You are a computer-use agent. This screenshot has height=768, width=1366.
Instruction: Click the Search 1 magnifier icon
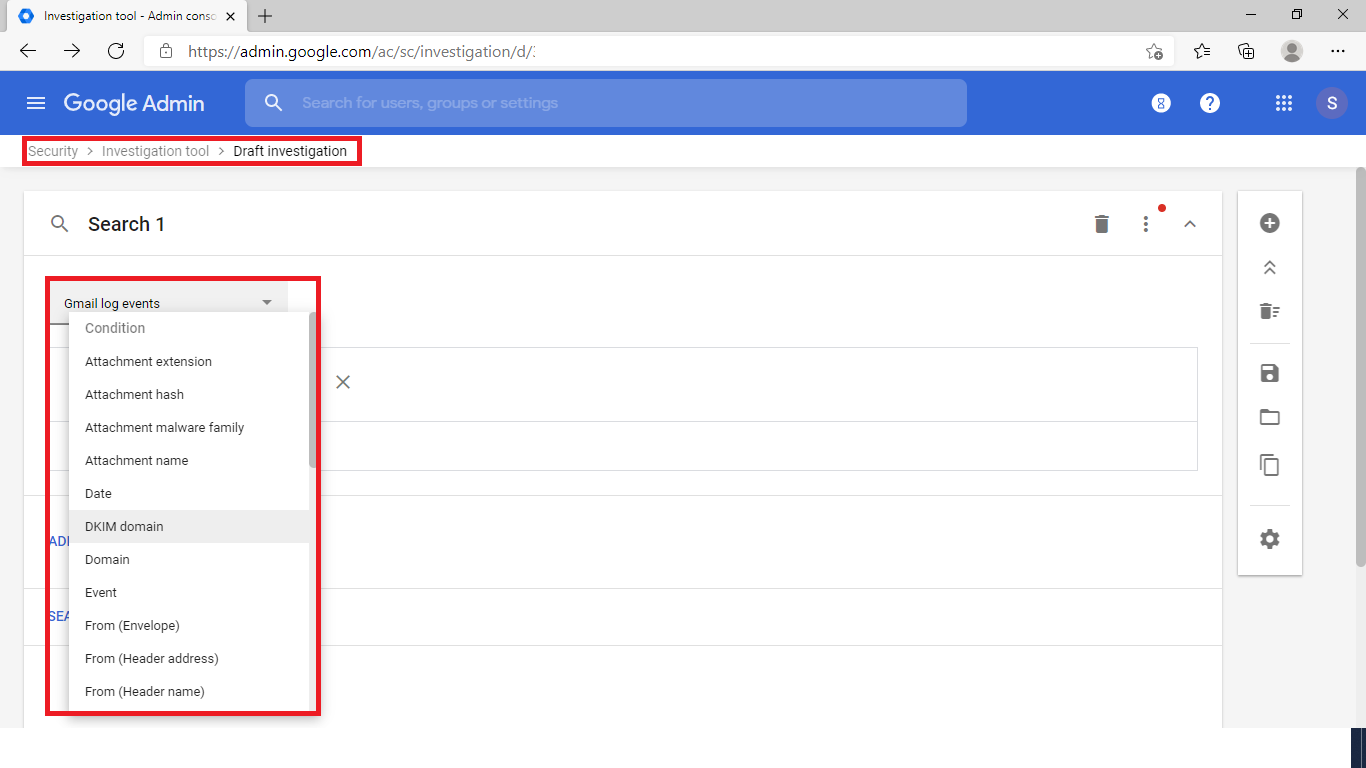(60, 224)
